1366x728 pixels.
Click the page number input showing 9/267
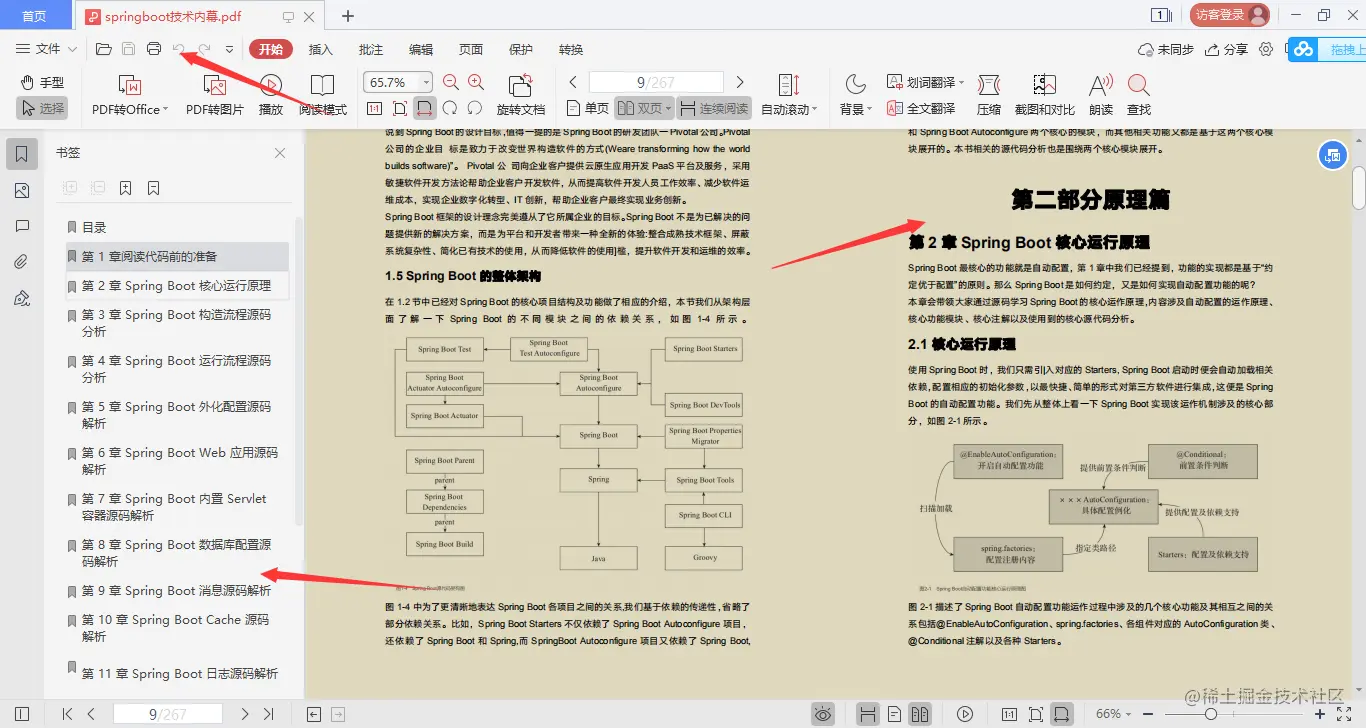655,81
